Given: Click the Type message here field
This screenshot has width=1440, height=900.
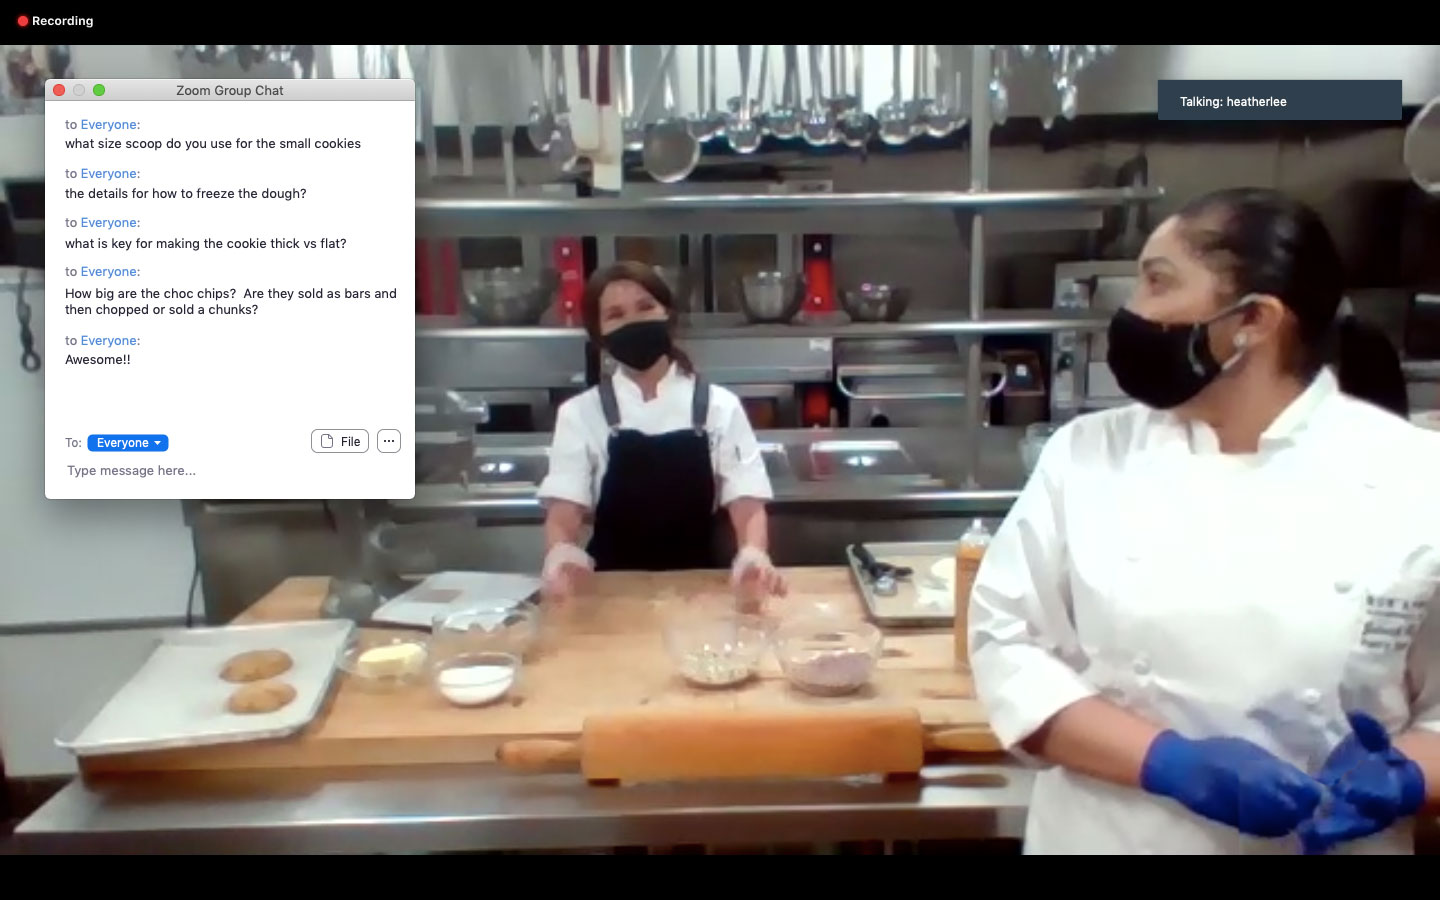Looking at the screenshot, I should tap(230, 471).
